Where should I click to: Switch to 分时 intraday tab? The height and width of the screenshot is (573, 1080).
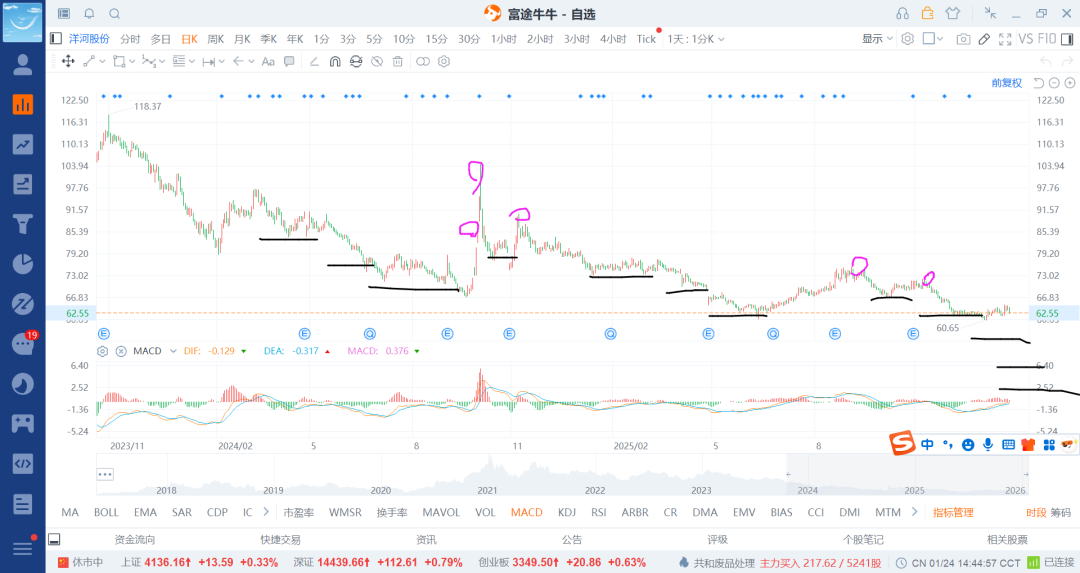point(130,39)
